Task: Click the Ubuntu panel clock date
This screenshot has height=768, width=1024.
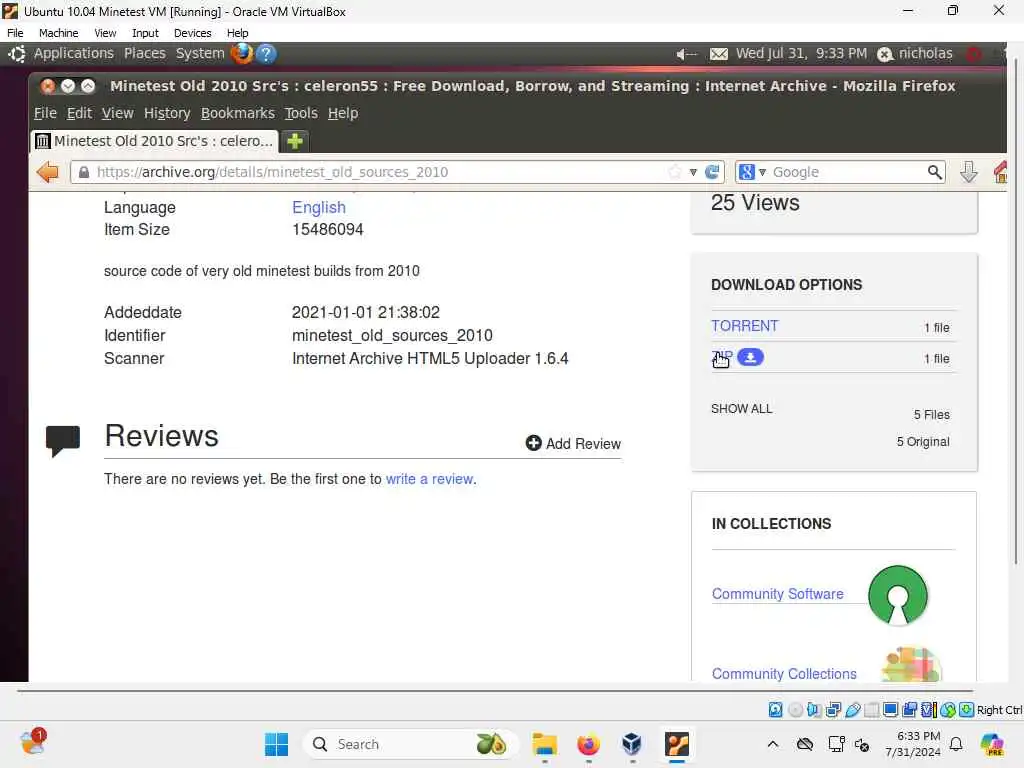Action: point(801,54)
